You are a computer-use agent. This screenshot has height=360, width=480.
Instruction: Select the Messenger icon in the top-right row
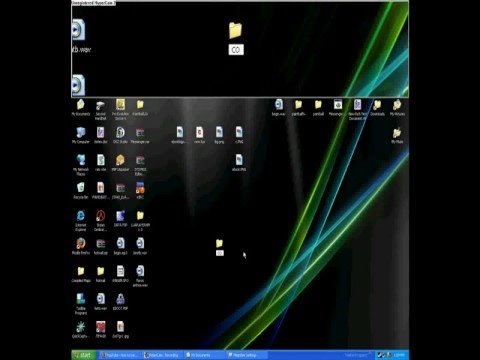tap(338, 107)
